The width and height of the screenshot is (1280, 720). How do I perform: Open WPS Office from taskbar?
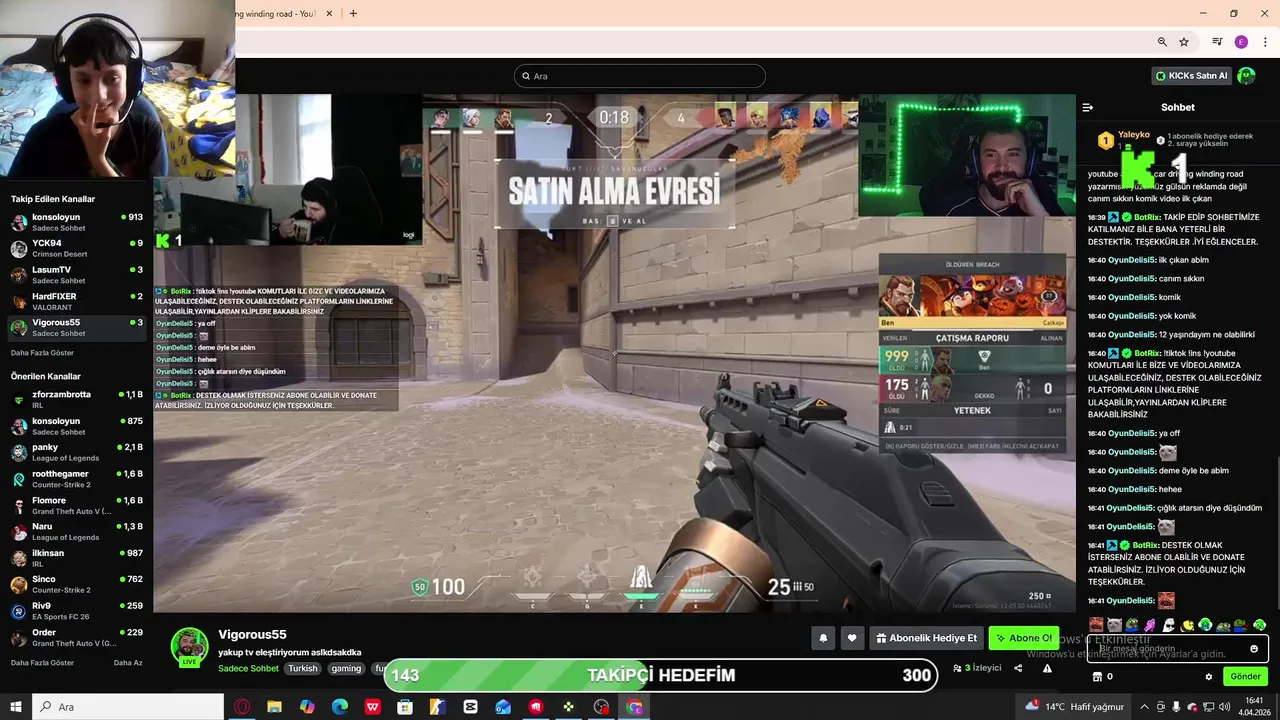(372, 707)
